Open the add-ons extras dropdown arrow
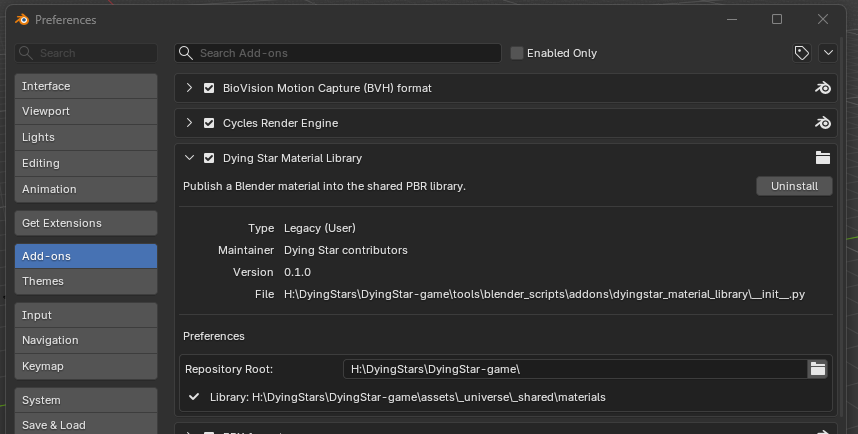Viewport: 858px width, 434px height. pos(828,53)
